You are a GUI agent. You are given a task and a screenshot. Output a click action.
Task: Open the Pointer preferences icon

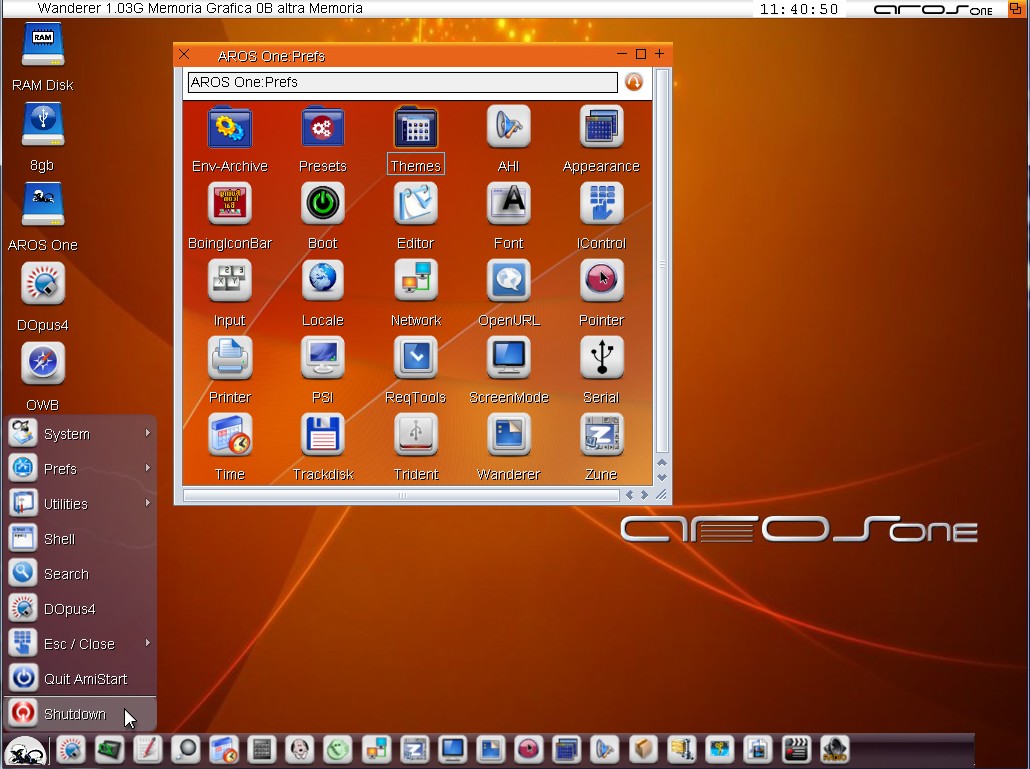601,282
